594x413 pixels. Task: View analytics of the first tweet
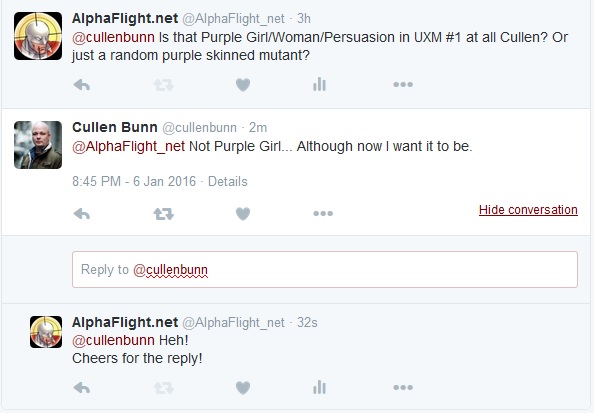[x=319, y=84]
